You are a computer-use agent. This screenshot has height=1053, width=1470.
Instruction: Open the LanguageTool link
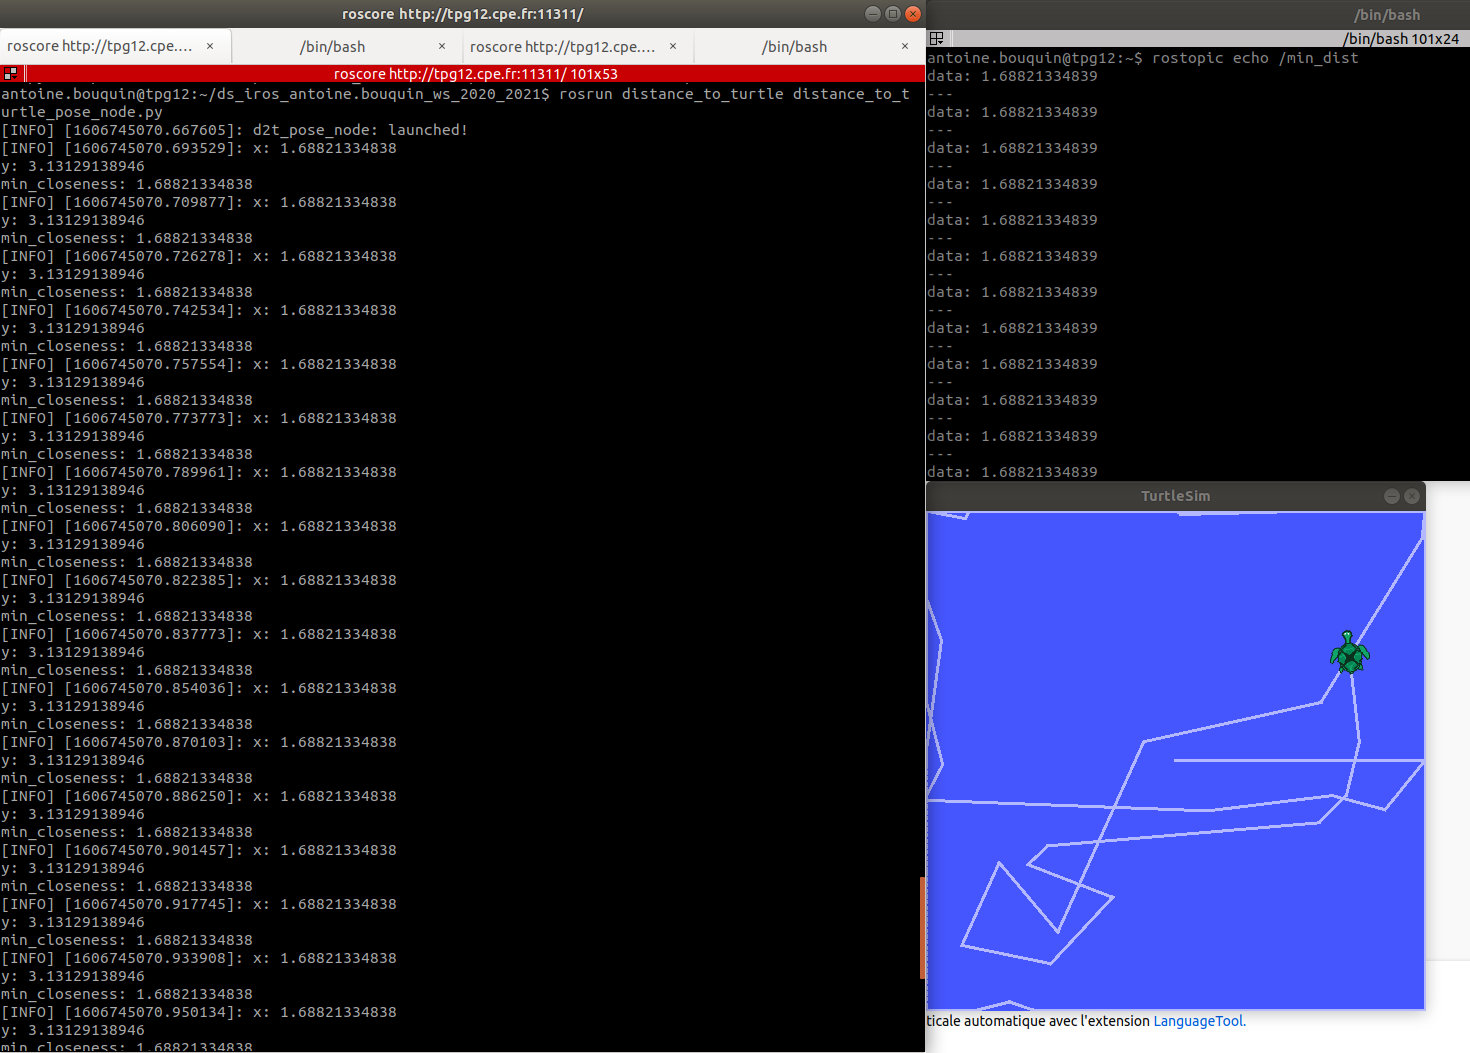tap(1199, 1021)
